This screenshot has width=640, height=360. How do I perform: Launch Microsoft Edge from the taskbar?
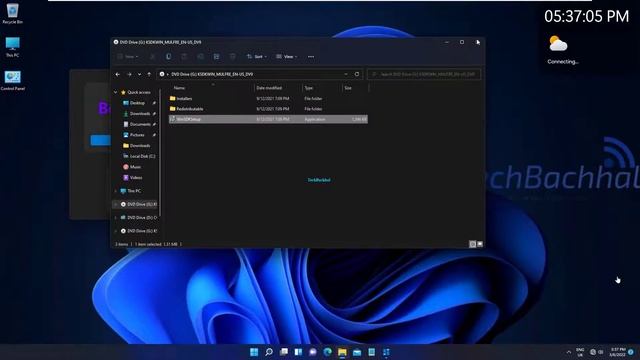[327, 352]
